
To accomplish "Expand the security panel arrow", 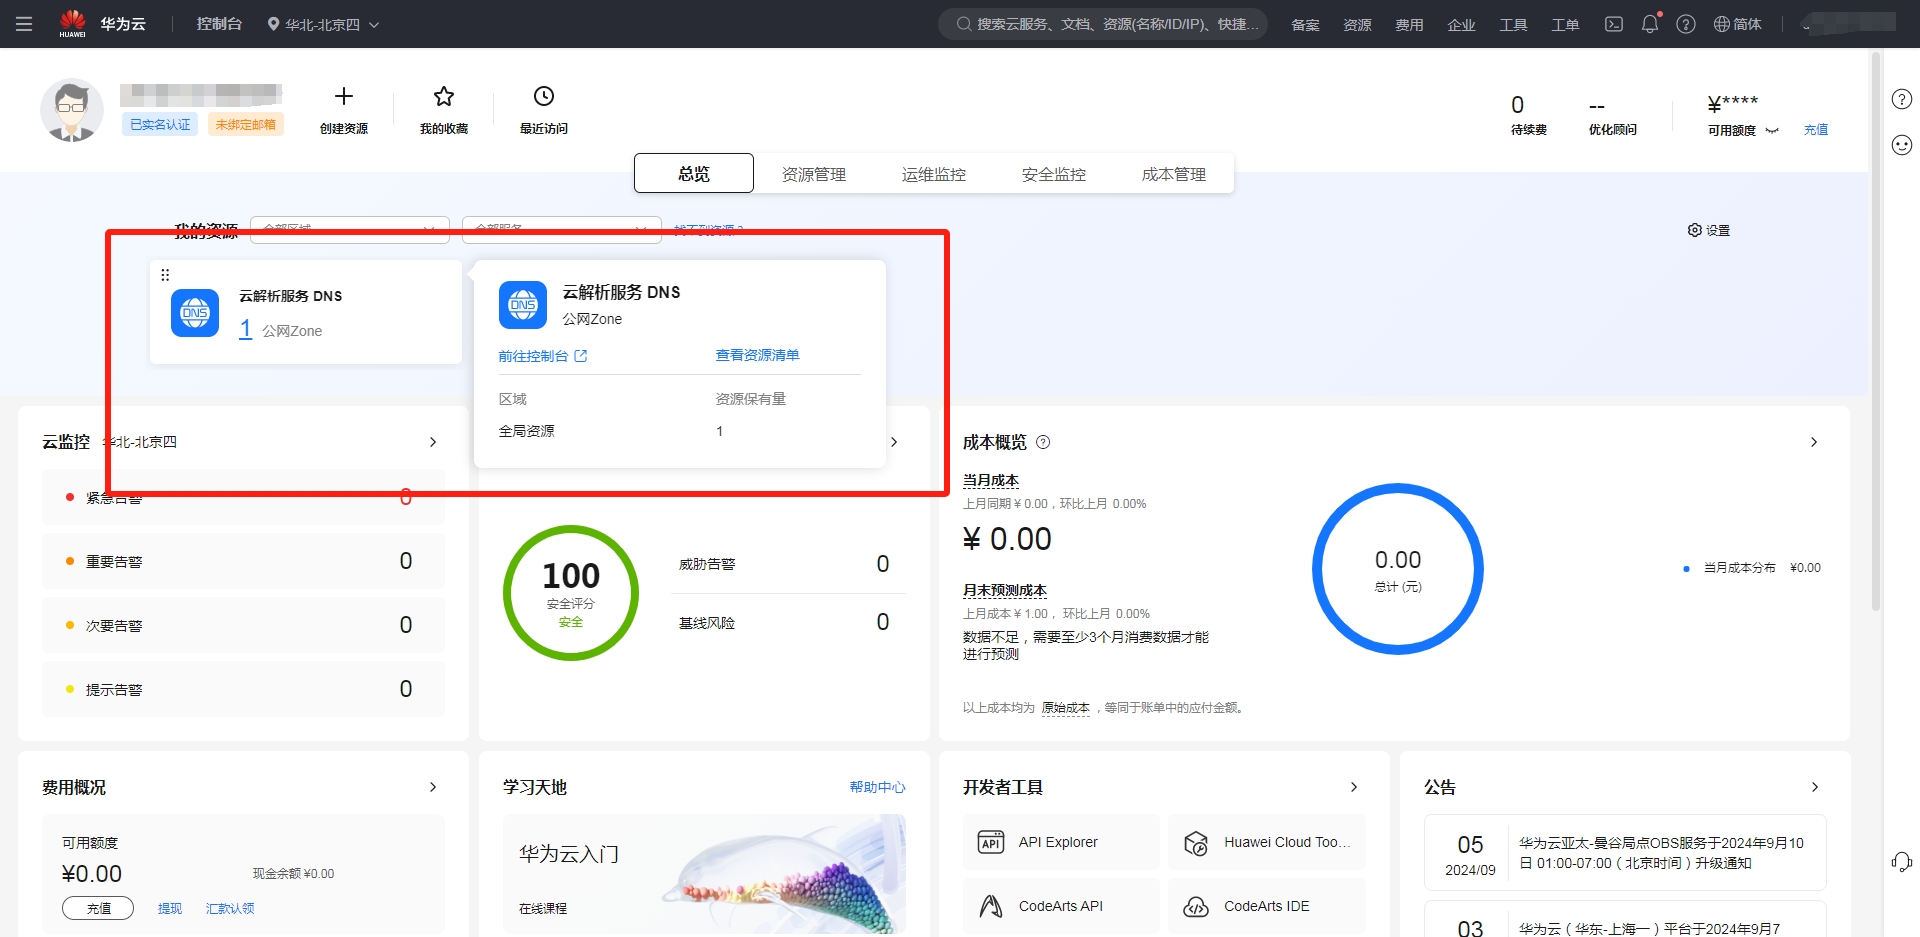I will pos(894,442).
